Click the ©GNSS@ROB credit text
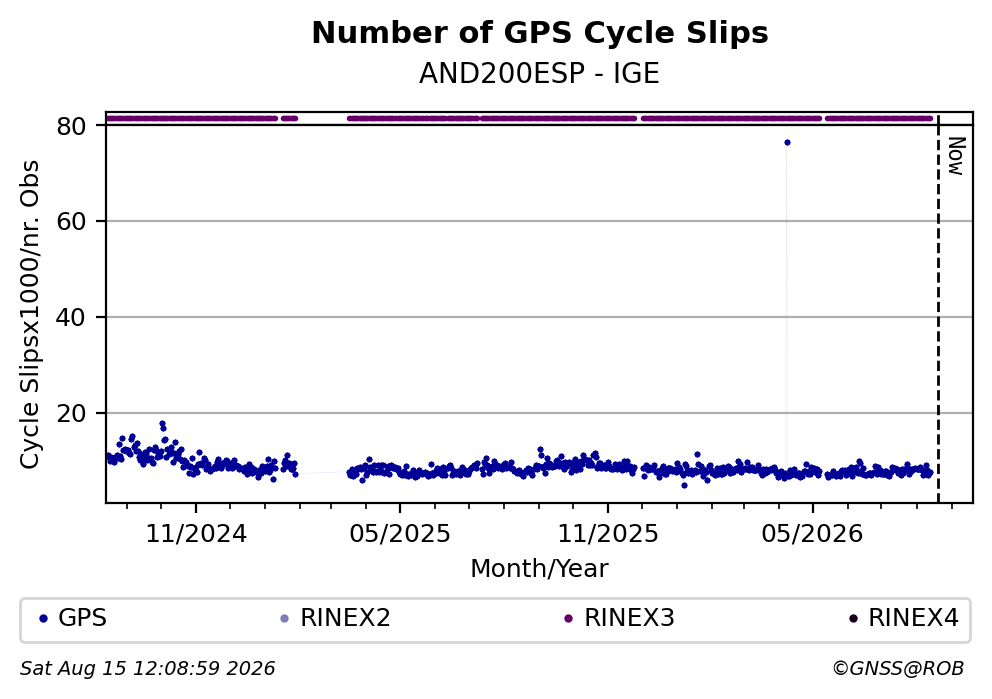 898,669
